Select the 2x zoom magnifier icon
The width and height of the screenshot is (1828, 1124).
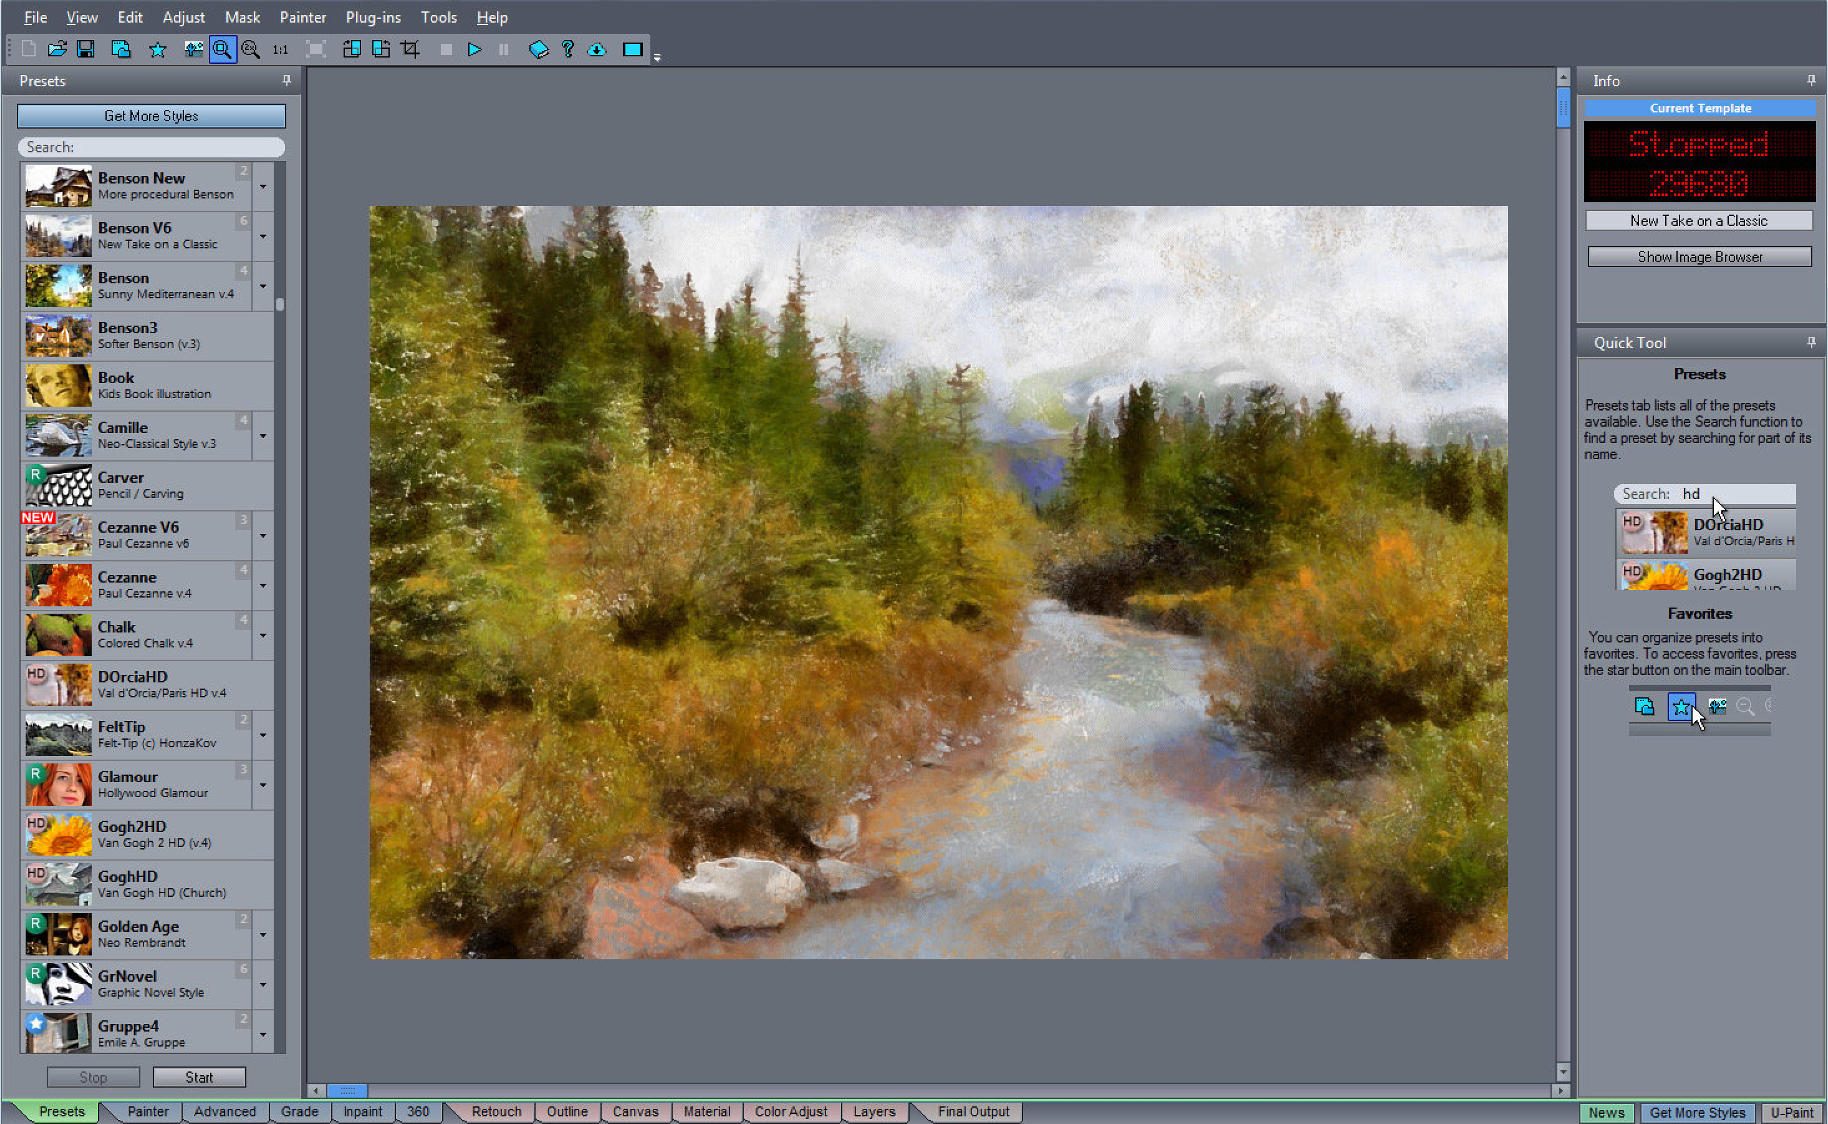coord(251,49)
